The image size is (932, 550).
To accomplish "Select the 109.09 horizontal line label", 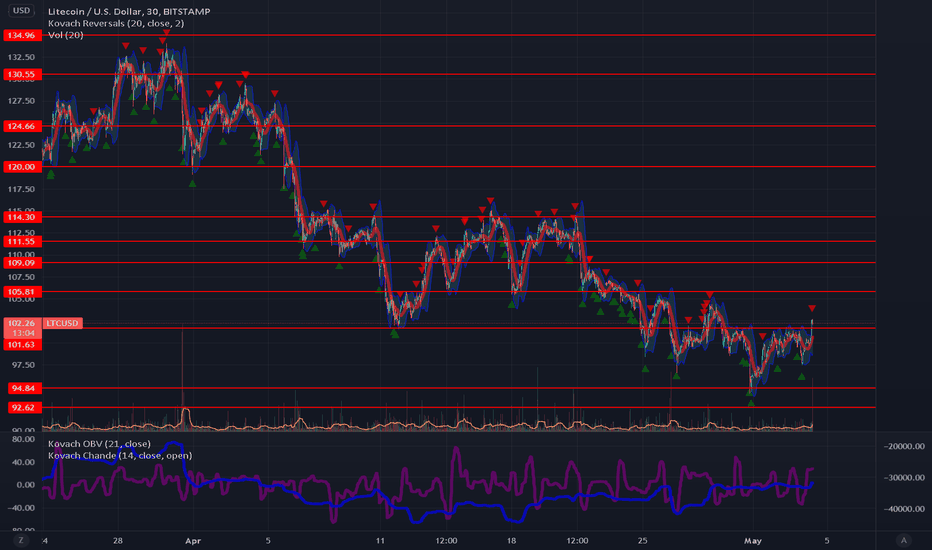I will coord(23,262).
